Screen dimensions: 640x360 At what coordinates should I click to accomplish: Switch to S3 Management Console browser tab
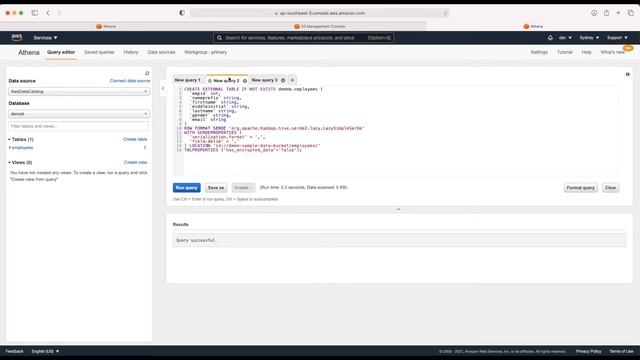320,26
